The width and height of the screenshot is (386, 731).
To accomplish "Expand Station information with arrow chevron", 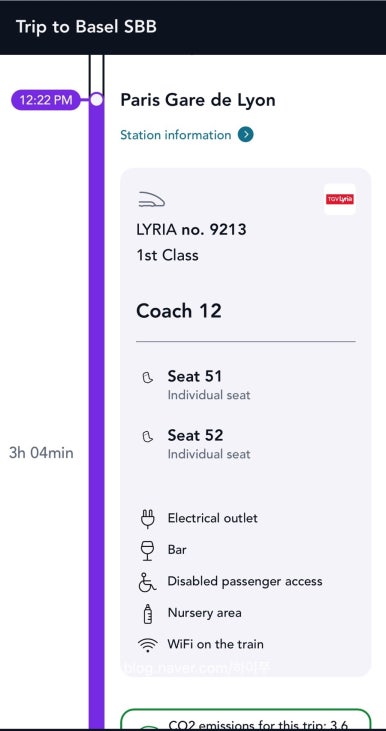I will (x=246, y=135).
